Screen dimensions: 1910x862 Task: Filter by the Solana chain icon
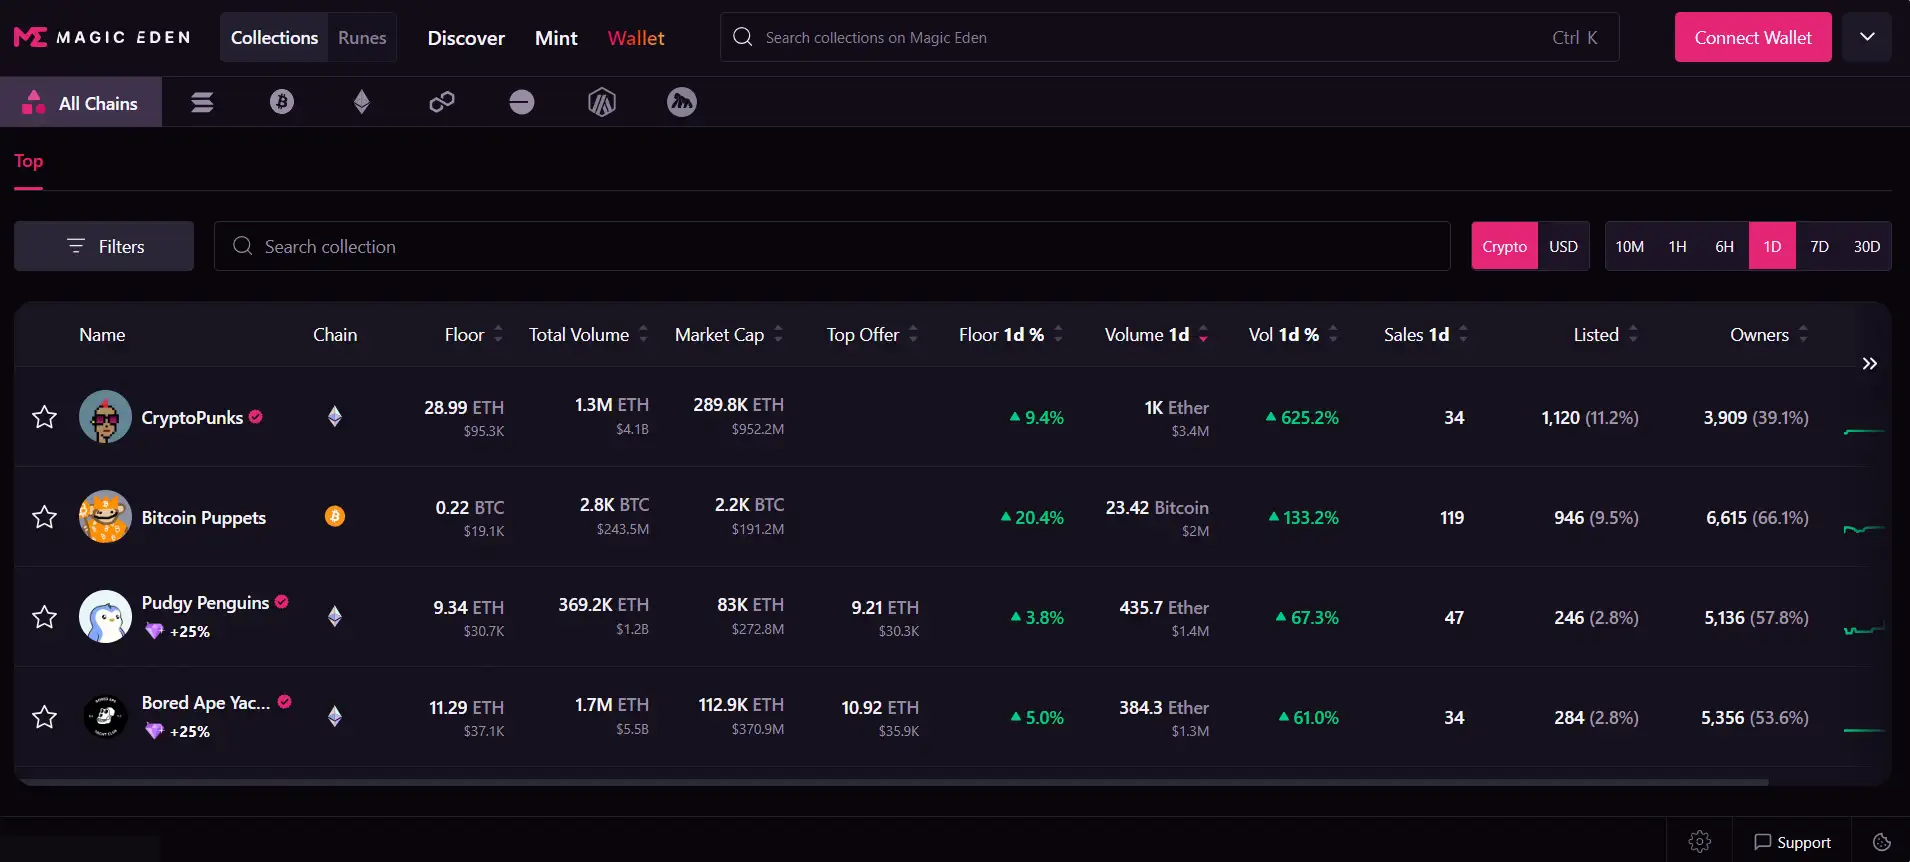[202, 102]
